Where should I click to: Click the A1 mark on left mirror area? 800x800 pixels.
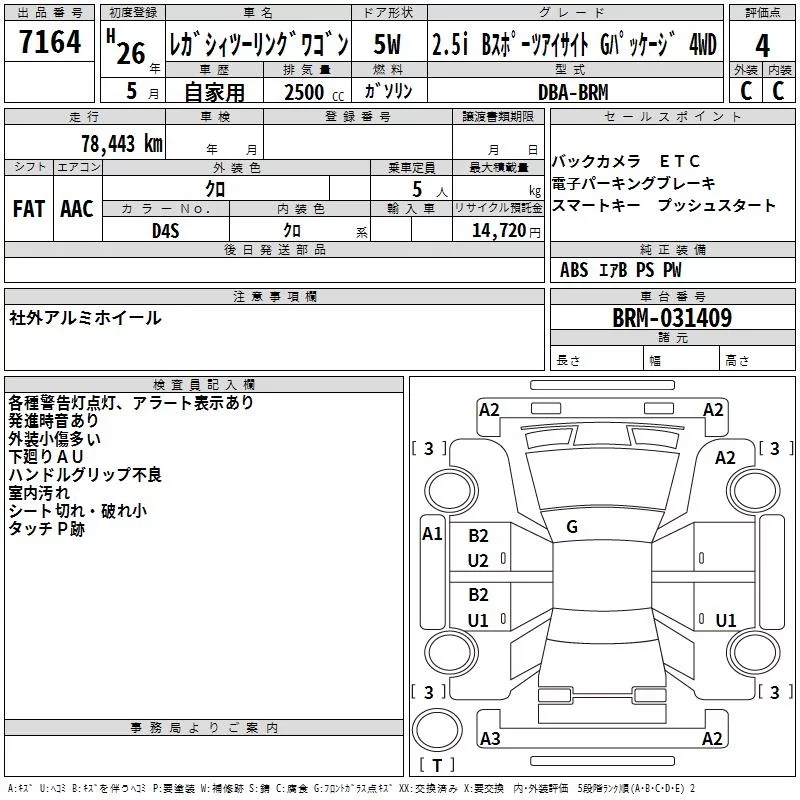tap(432, 534)
